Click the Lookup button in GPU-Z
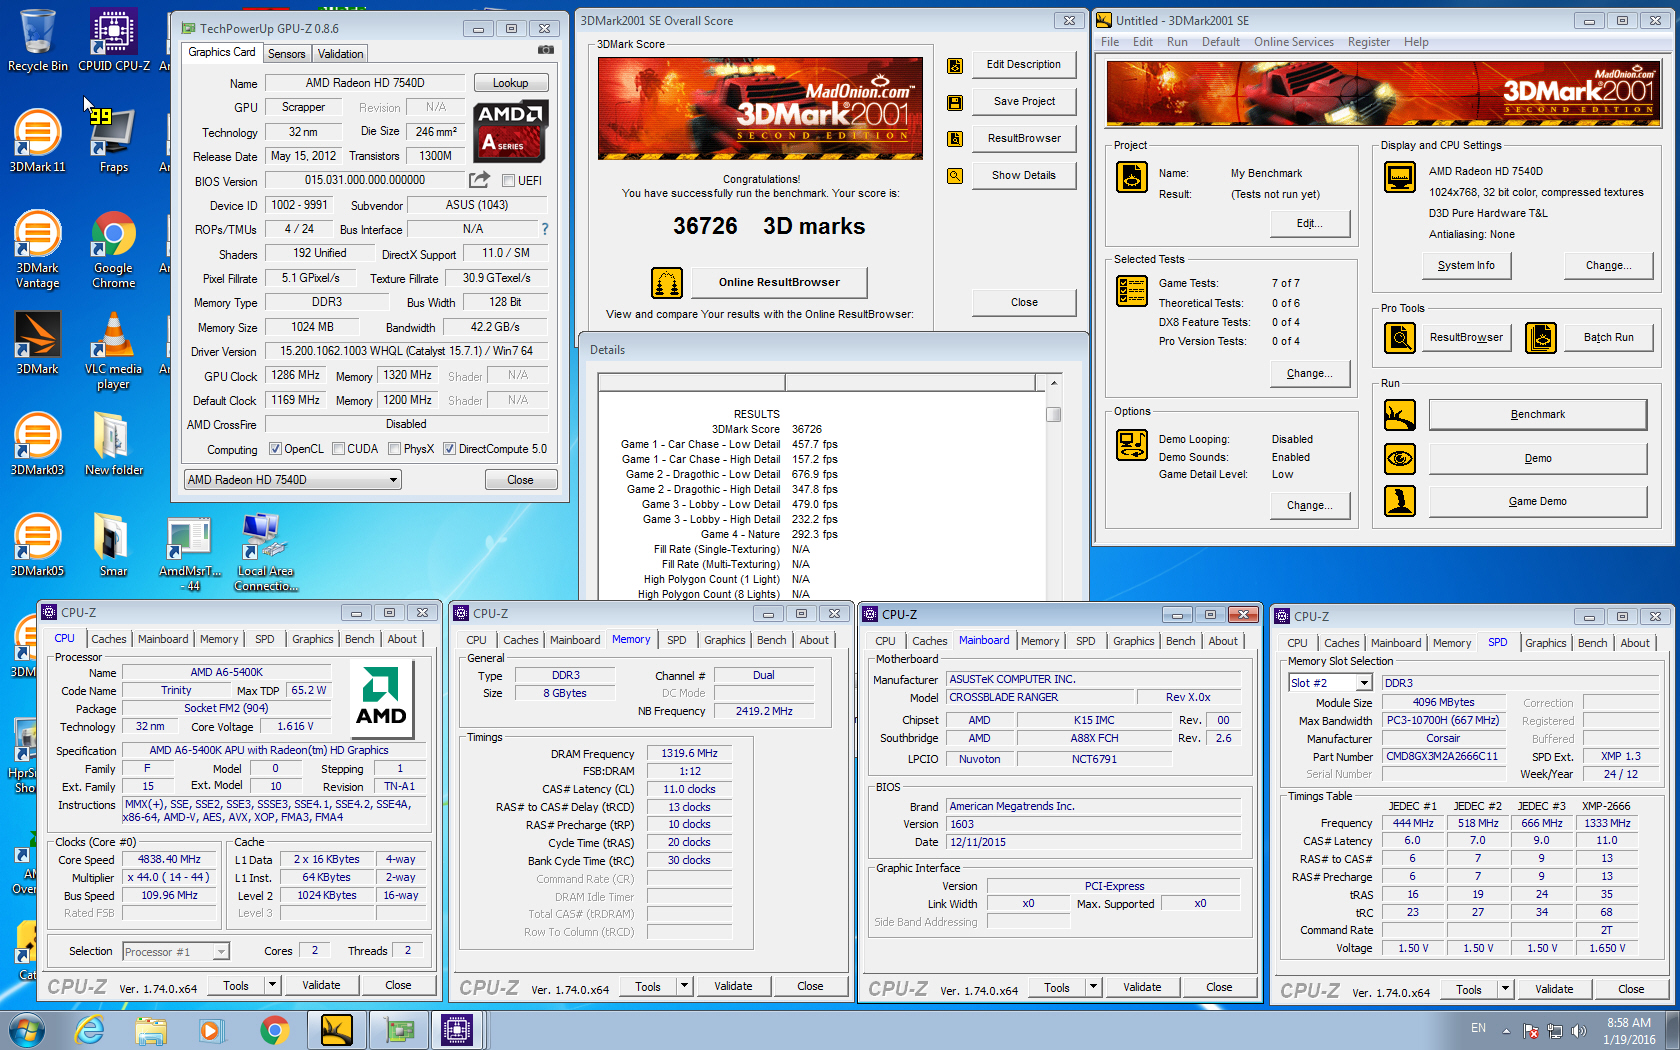This screenshot has height=1050, width=1680. tap(510, 83)
